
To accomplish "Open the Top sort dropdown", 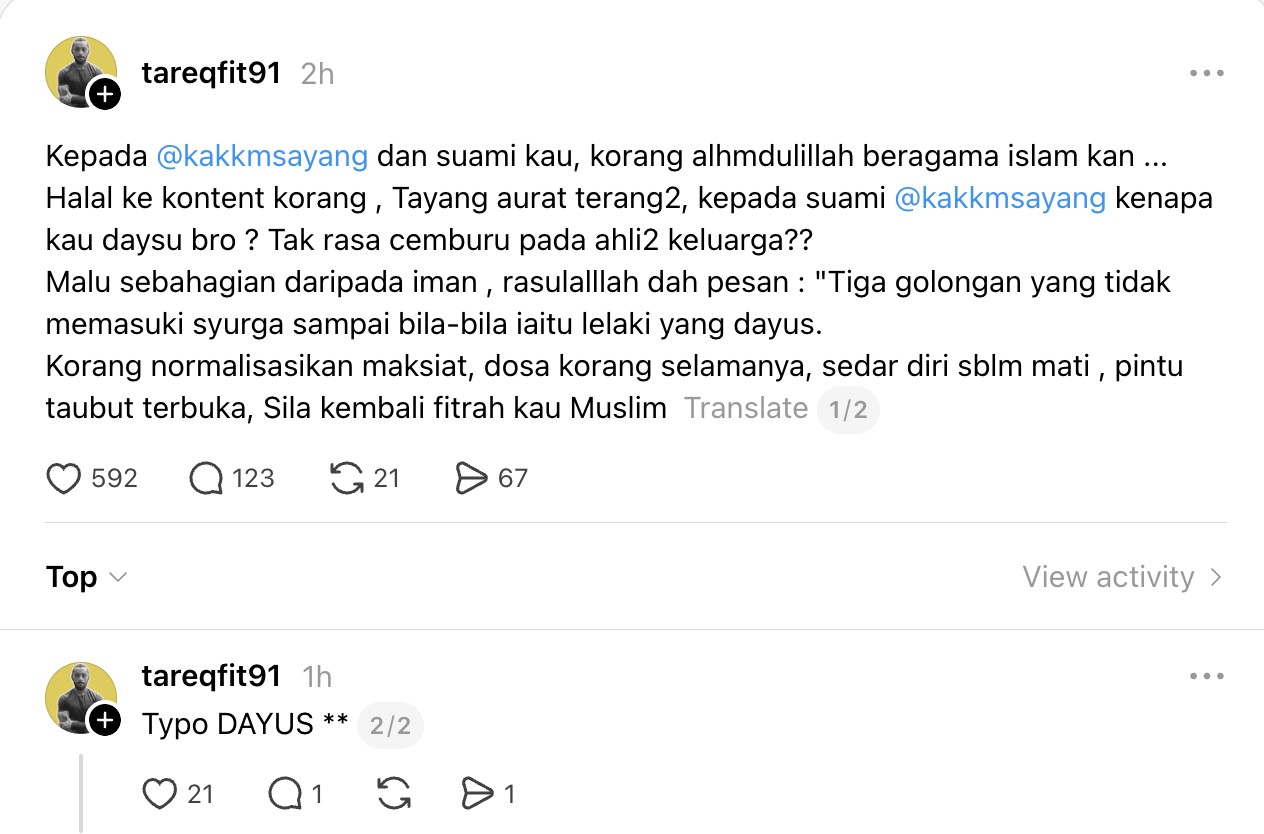I will [x=87, y=577].
